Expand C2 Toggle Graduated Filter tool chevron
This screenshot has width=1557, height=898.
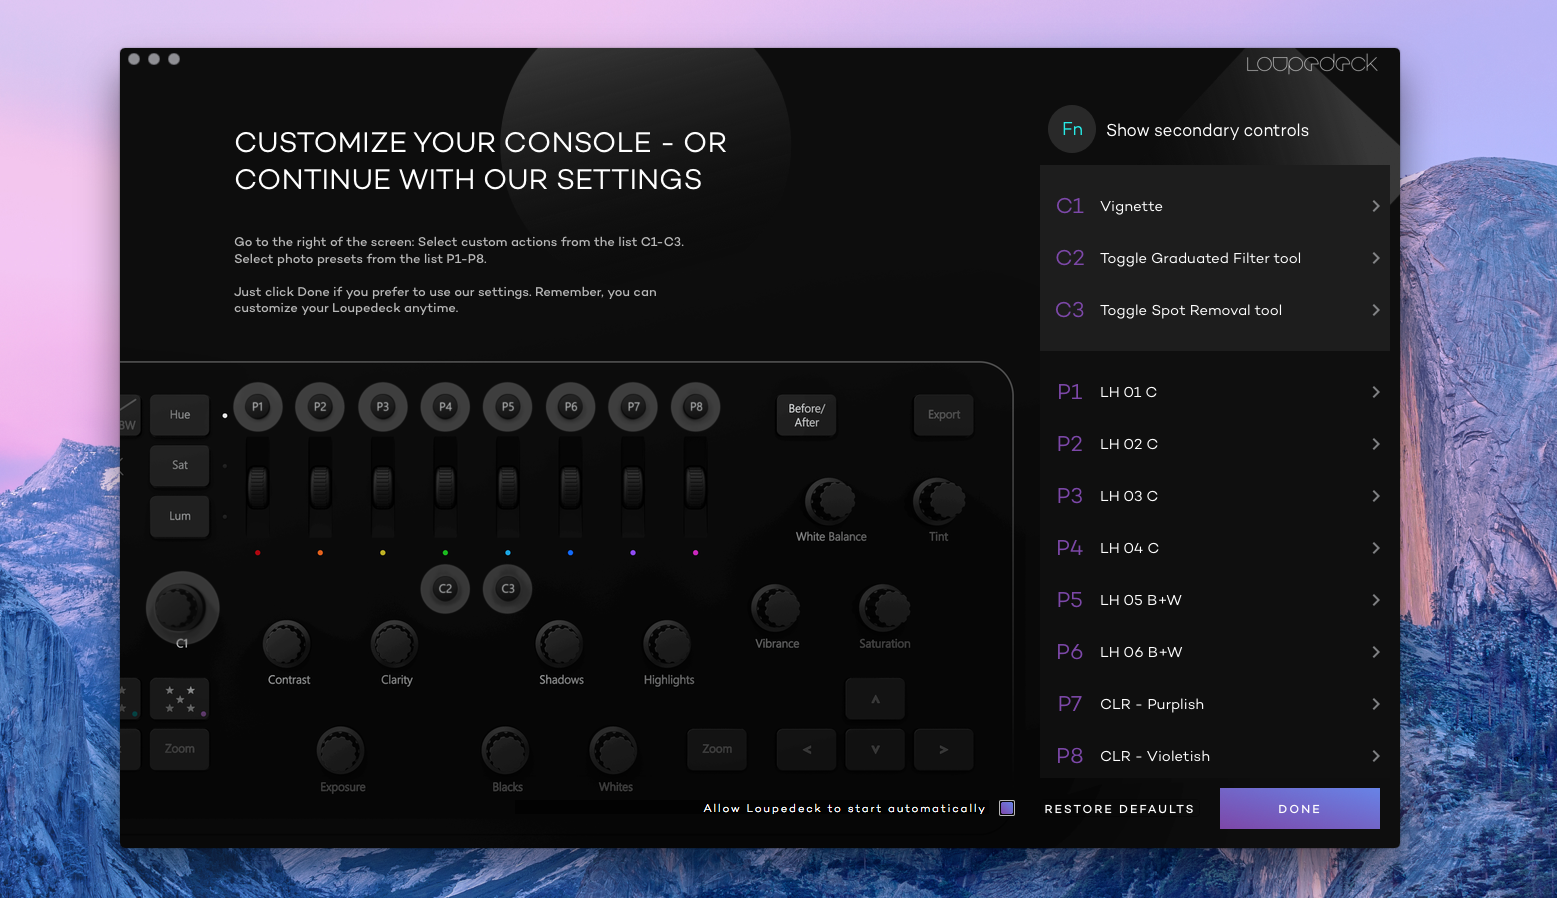(x=1376, y=258)
